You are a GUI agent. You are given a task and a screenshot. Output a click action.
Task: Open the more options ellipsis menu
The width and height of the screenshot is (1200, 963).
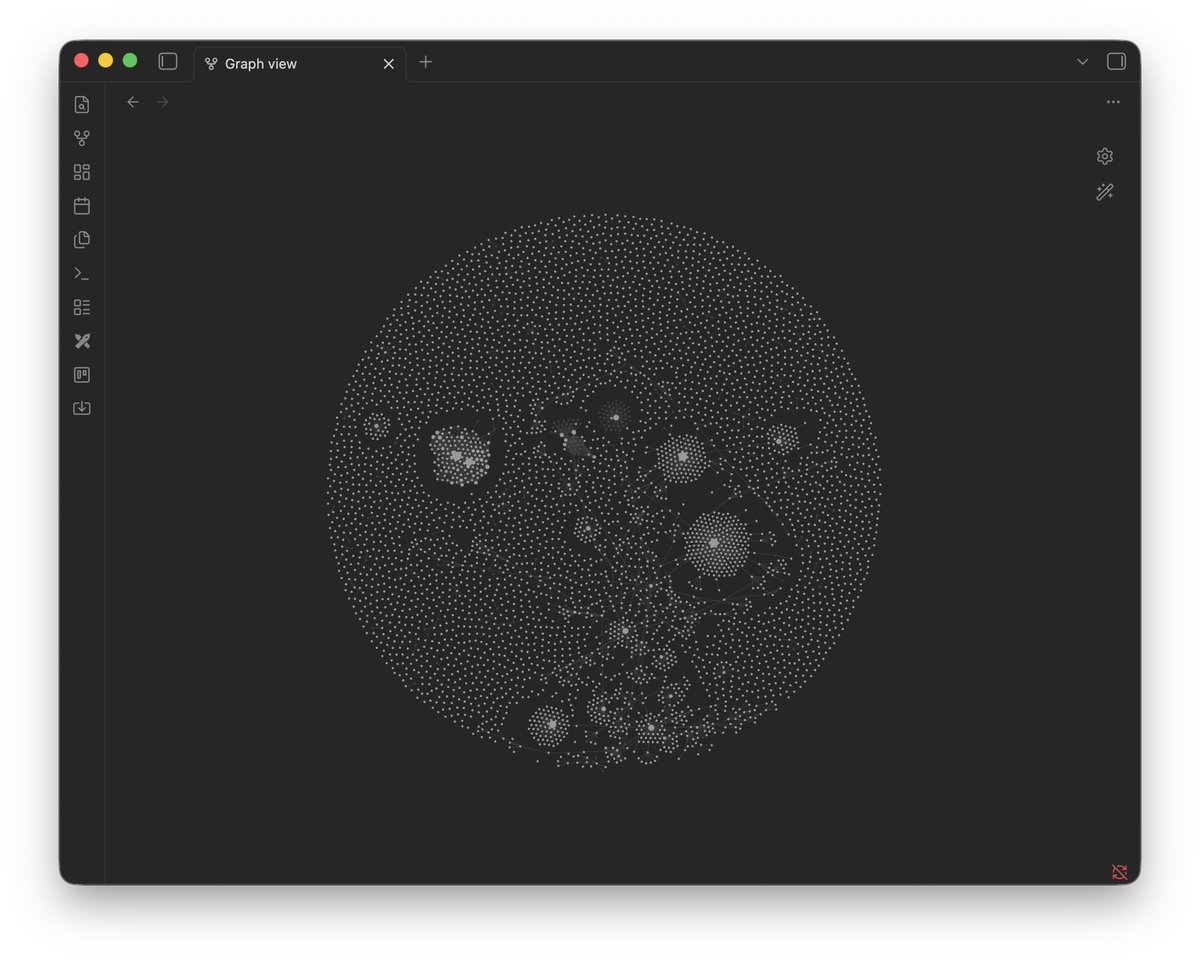[1113, 102]
